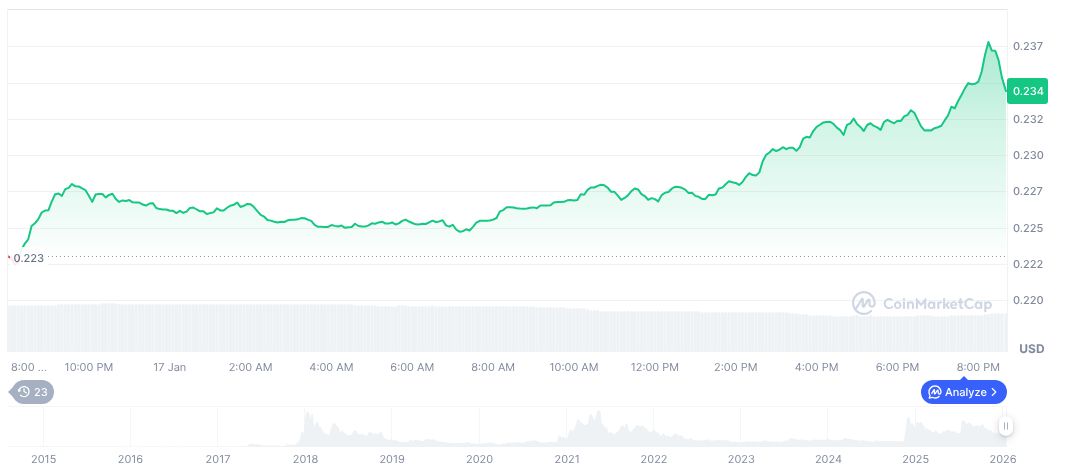Image resolution: width=1072 pixels, height=470 pixels.
Task: Open the history badge showing 23
Action: click(32, 392)
